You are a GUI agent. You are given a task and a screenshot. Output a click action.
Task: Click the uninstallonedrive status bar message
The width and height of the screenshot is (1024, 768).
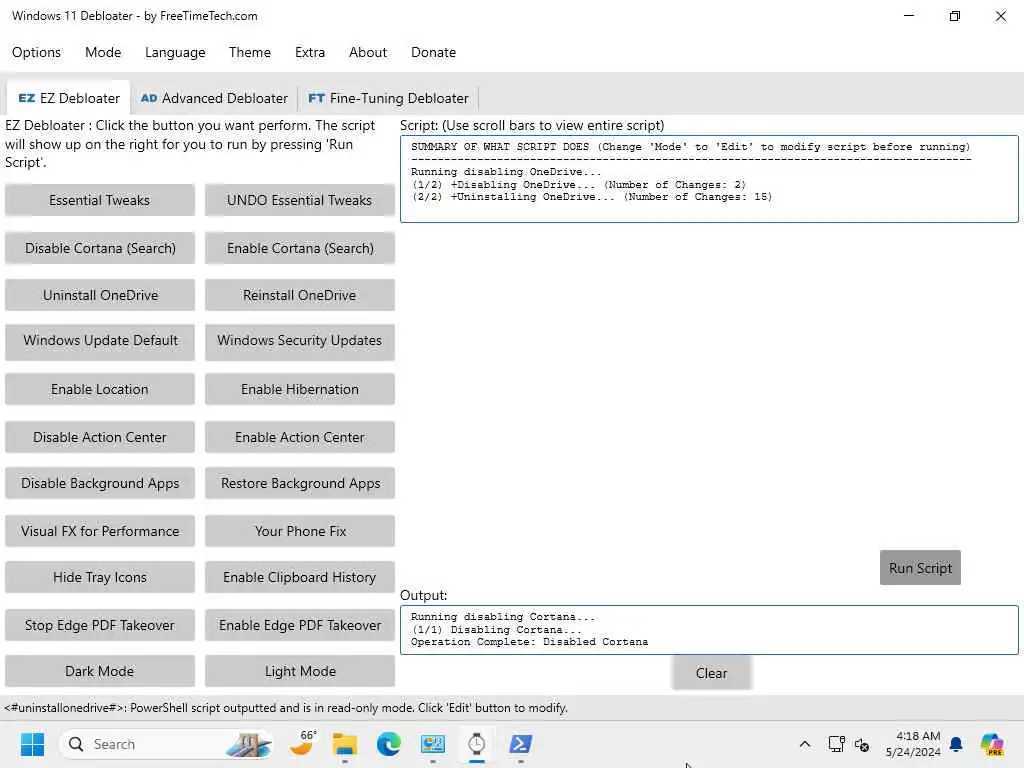click(x=286, y=708)
